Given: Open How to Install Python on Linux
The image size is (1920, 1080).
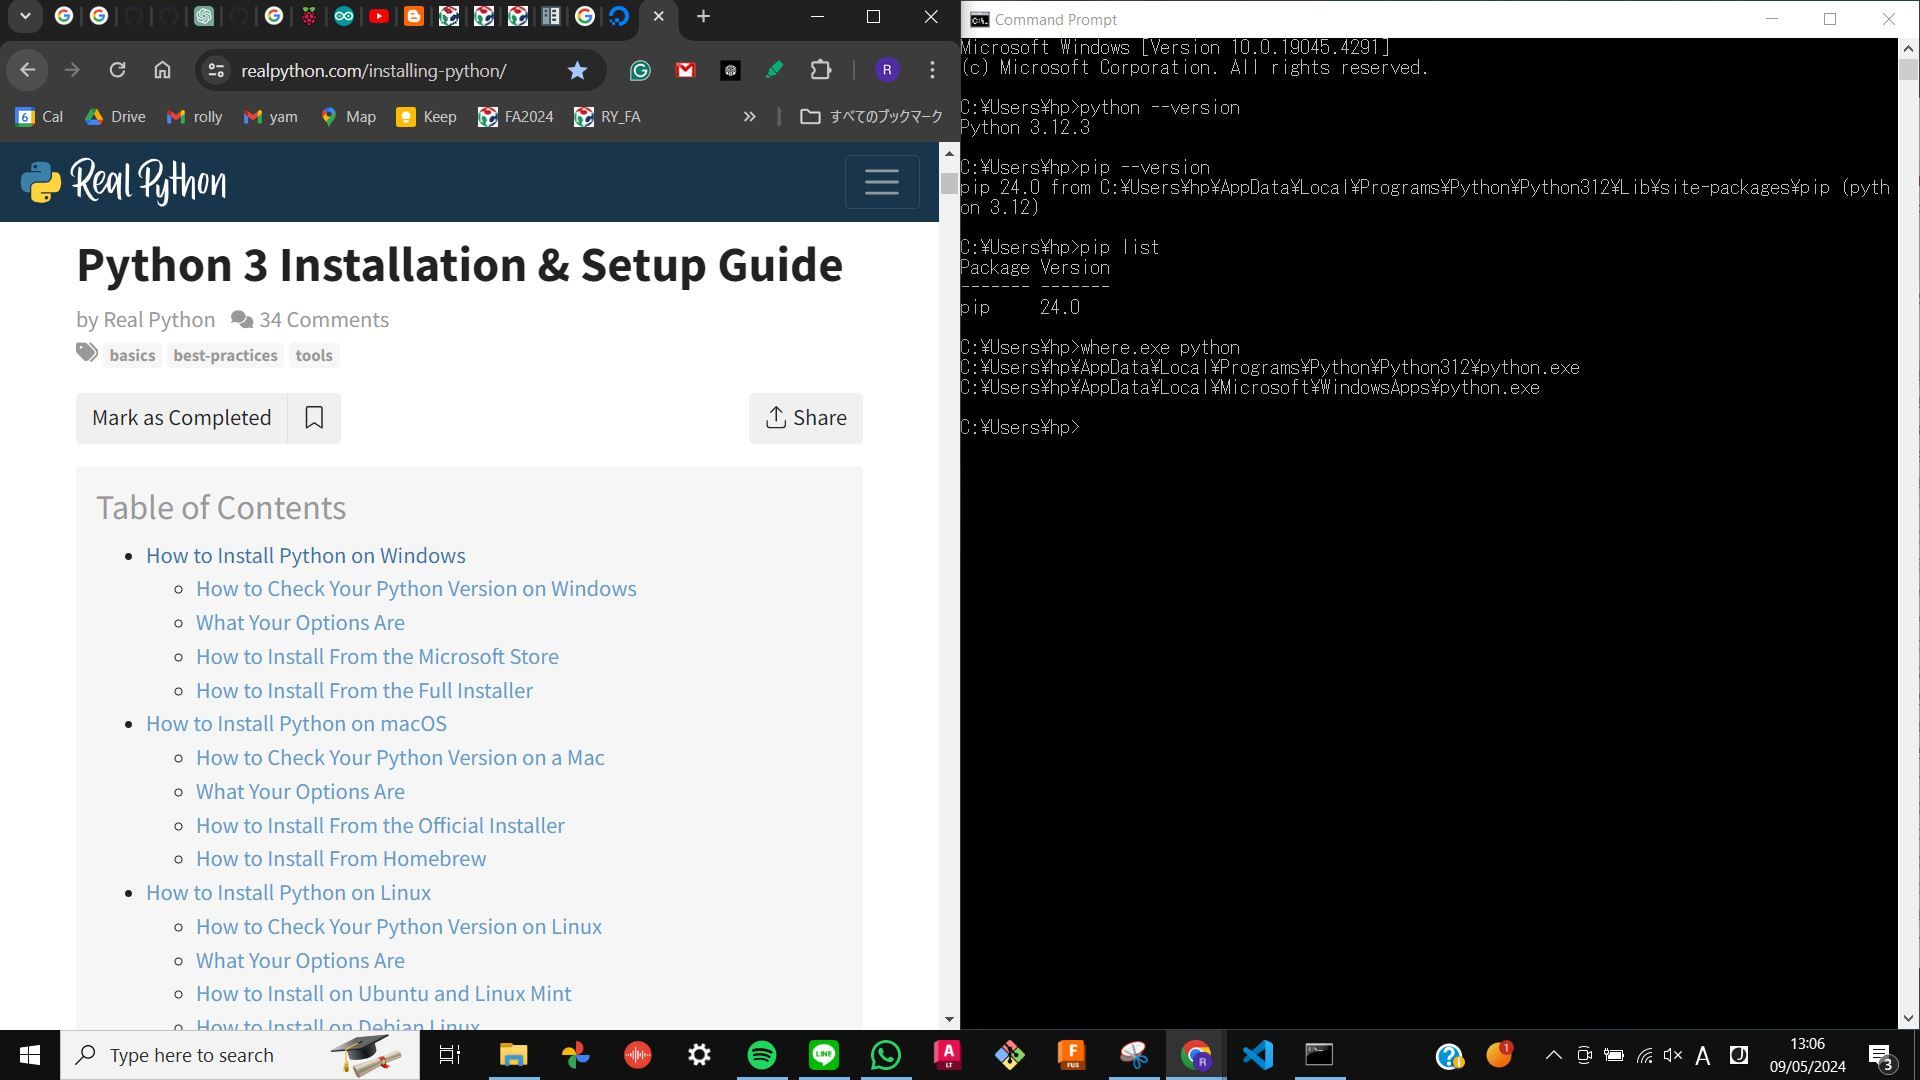Looking at the screenshot, I should 288,893.
